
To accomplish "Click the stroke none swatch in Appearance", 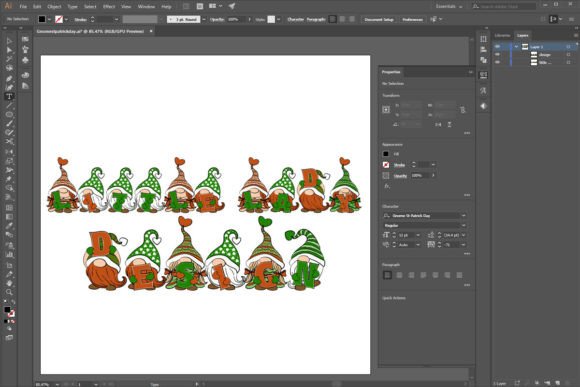I will (386, 165).
